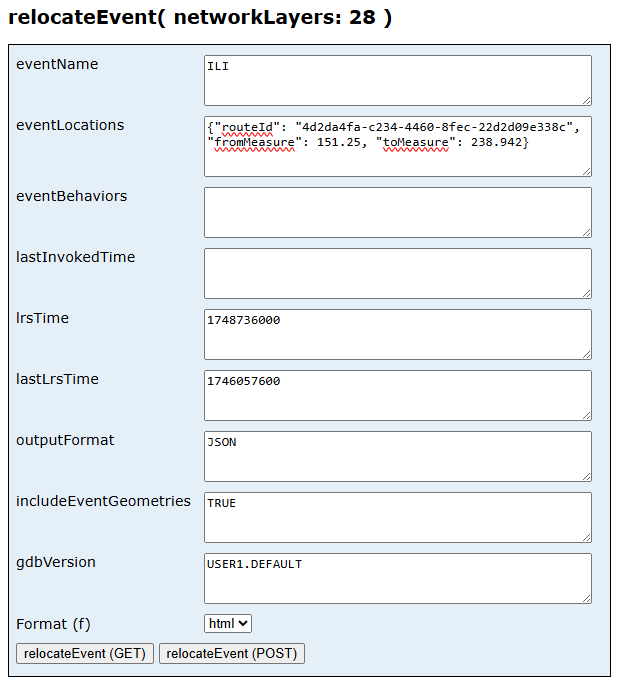Select the lrsTime field containing 1748736000
The image size is (625, 692).
(397, 334)
